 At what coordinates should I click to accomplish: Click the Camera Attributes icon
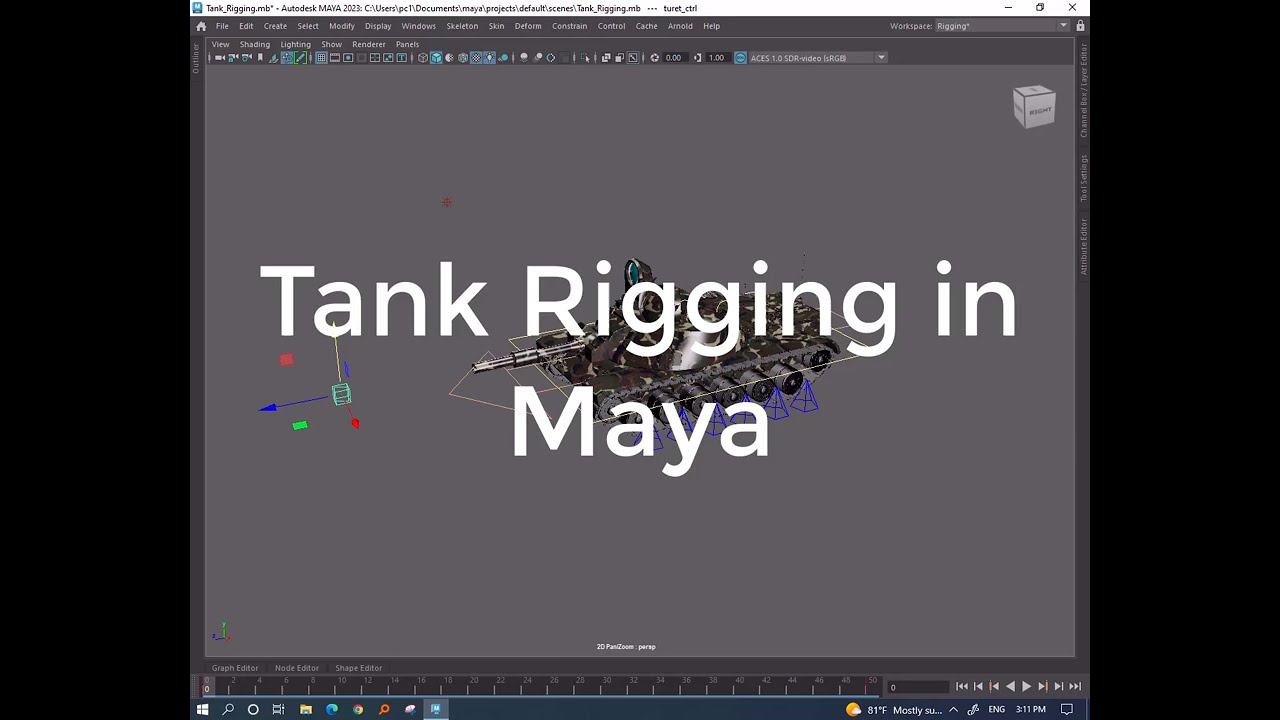245,58
